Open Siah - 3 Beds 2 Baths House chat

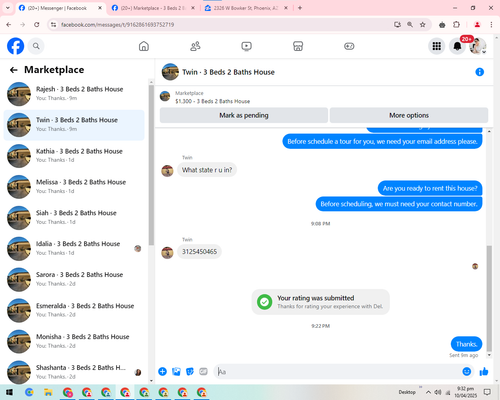click(74, 218)
